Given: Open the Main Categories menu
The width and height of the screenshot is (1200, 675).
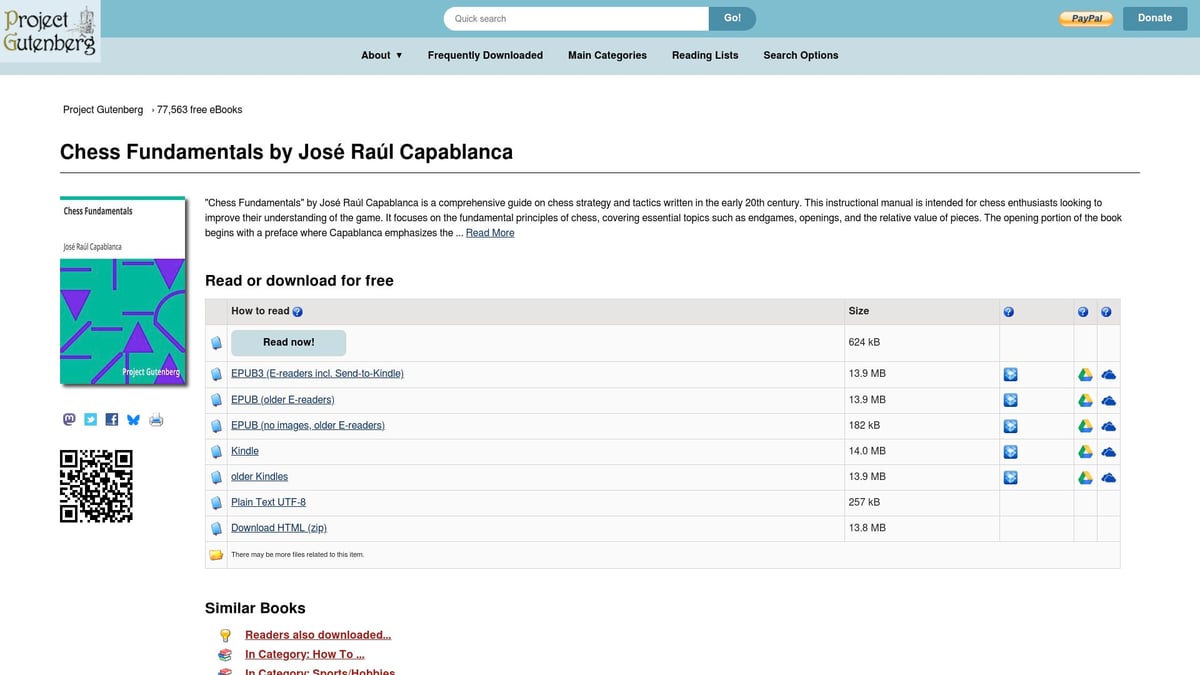Looking at the screenshot, I should pos(607,55).
